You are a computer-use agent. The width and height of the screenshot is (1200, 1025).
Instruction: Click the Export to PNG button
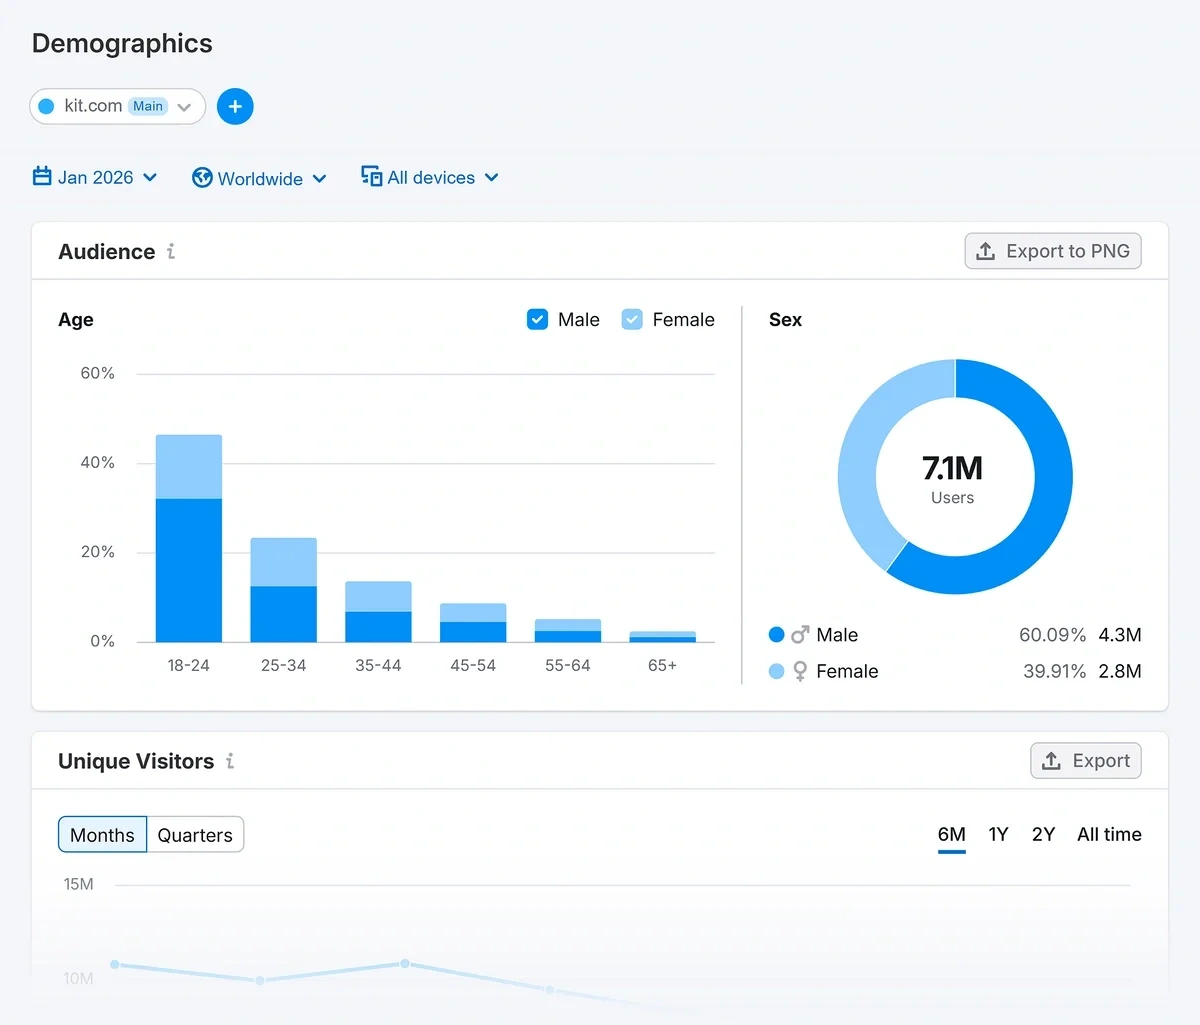(1053, 250)
